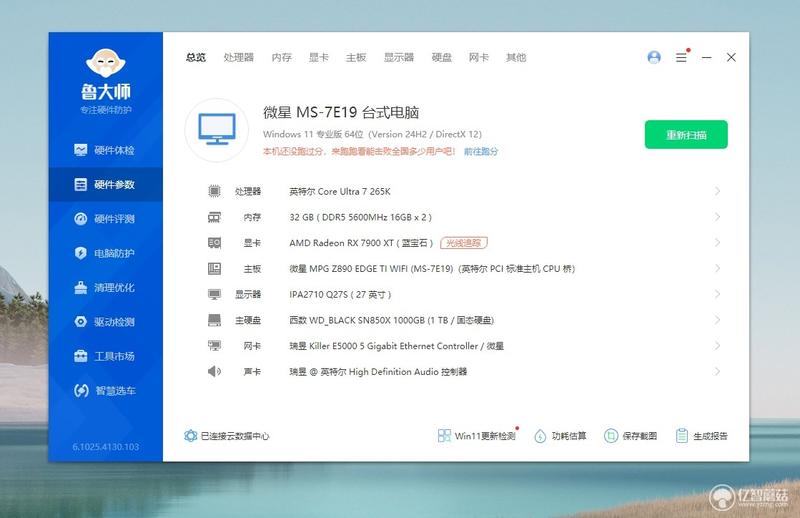Expand the 显卡 Radeon RX 7900 XT row chevron
800x518 pixels.
[x=717, y=242]
